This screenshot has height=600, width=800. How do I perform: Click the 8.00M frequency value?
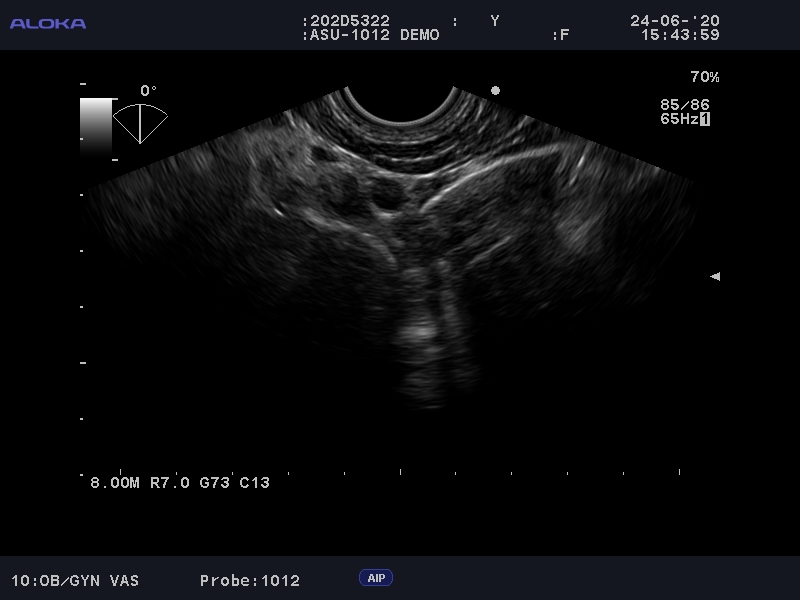[115, 482]
